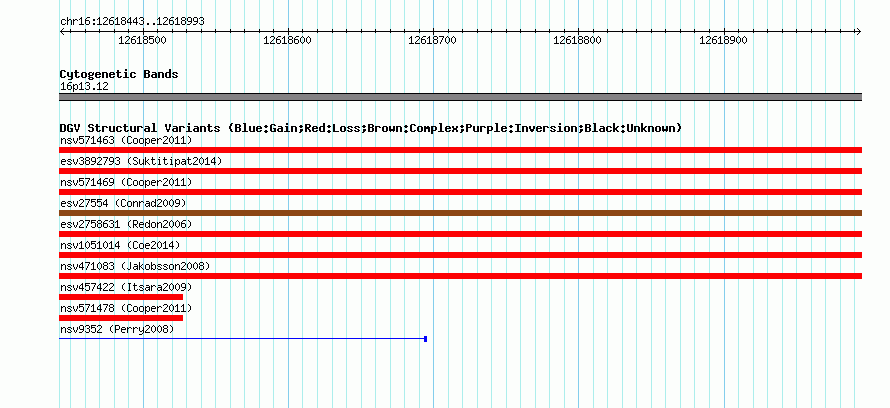This screenshot has height=408, width=890.
Task: Click the short red bar under nsv457422
Action: [x=121, y=297]
